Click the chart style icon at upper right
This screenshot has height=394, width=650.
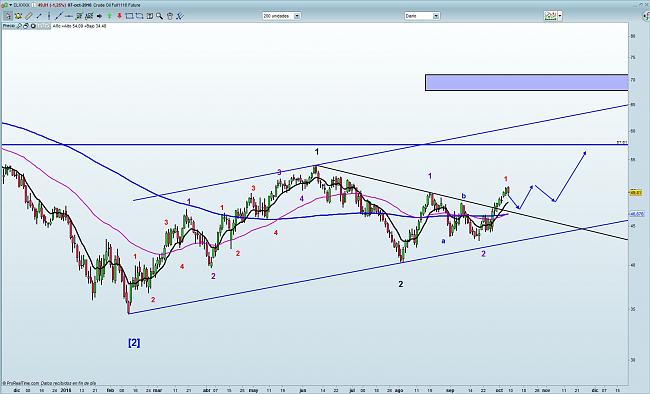pyautogui.click(x=551, y=16)
